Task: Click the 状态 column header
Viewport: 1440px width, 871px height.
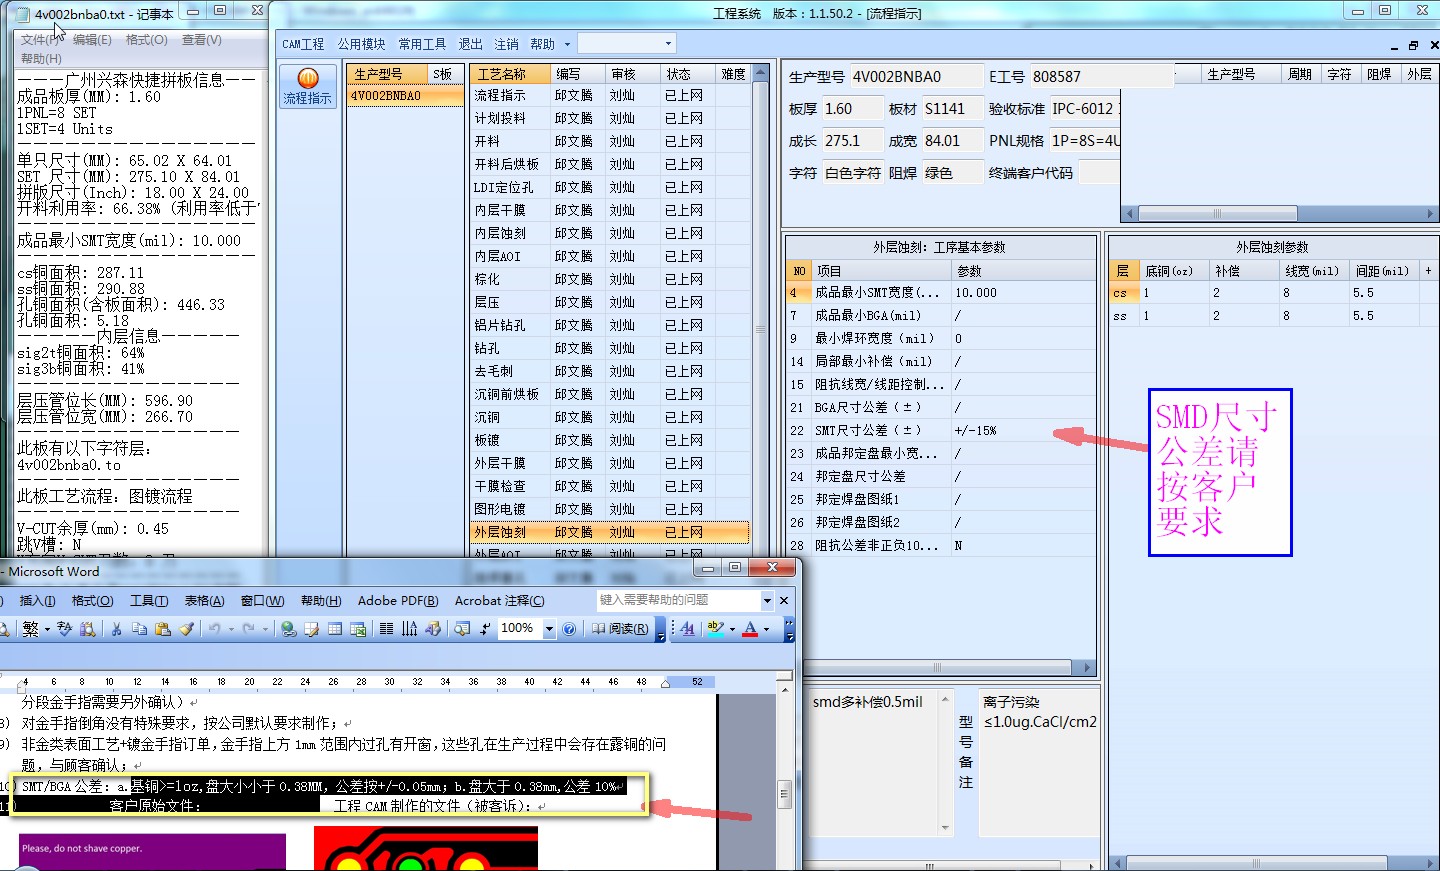Action: tap(687, 74)
